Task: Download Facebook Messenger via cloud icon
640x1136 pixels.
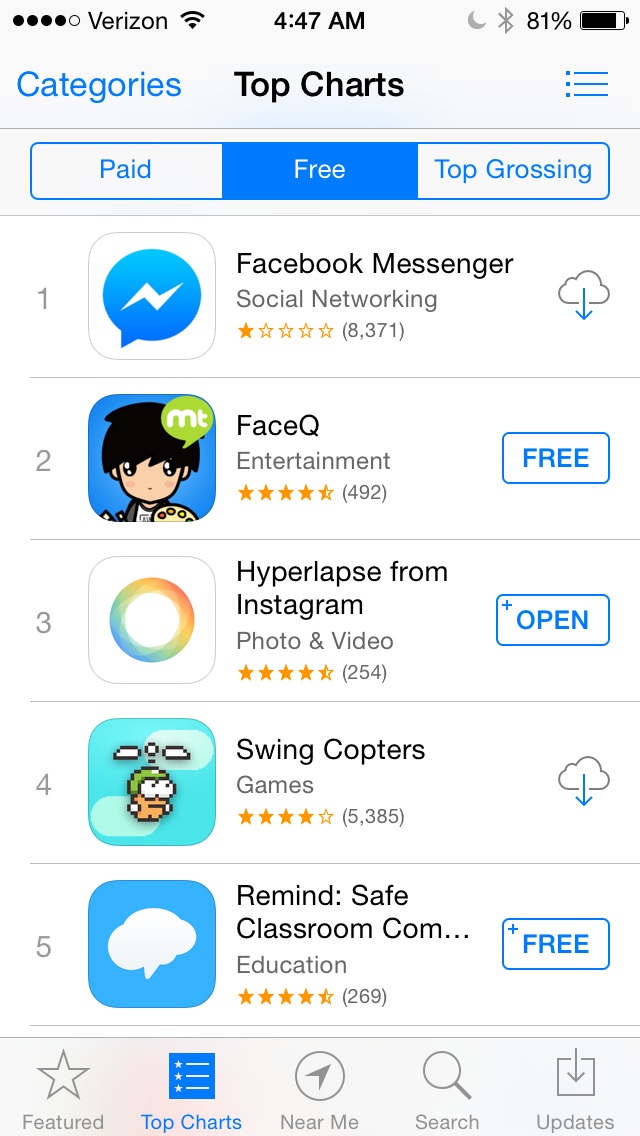Action: (x=584, y=296)
